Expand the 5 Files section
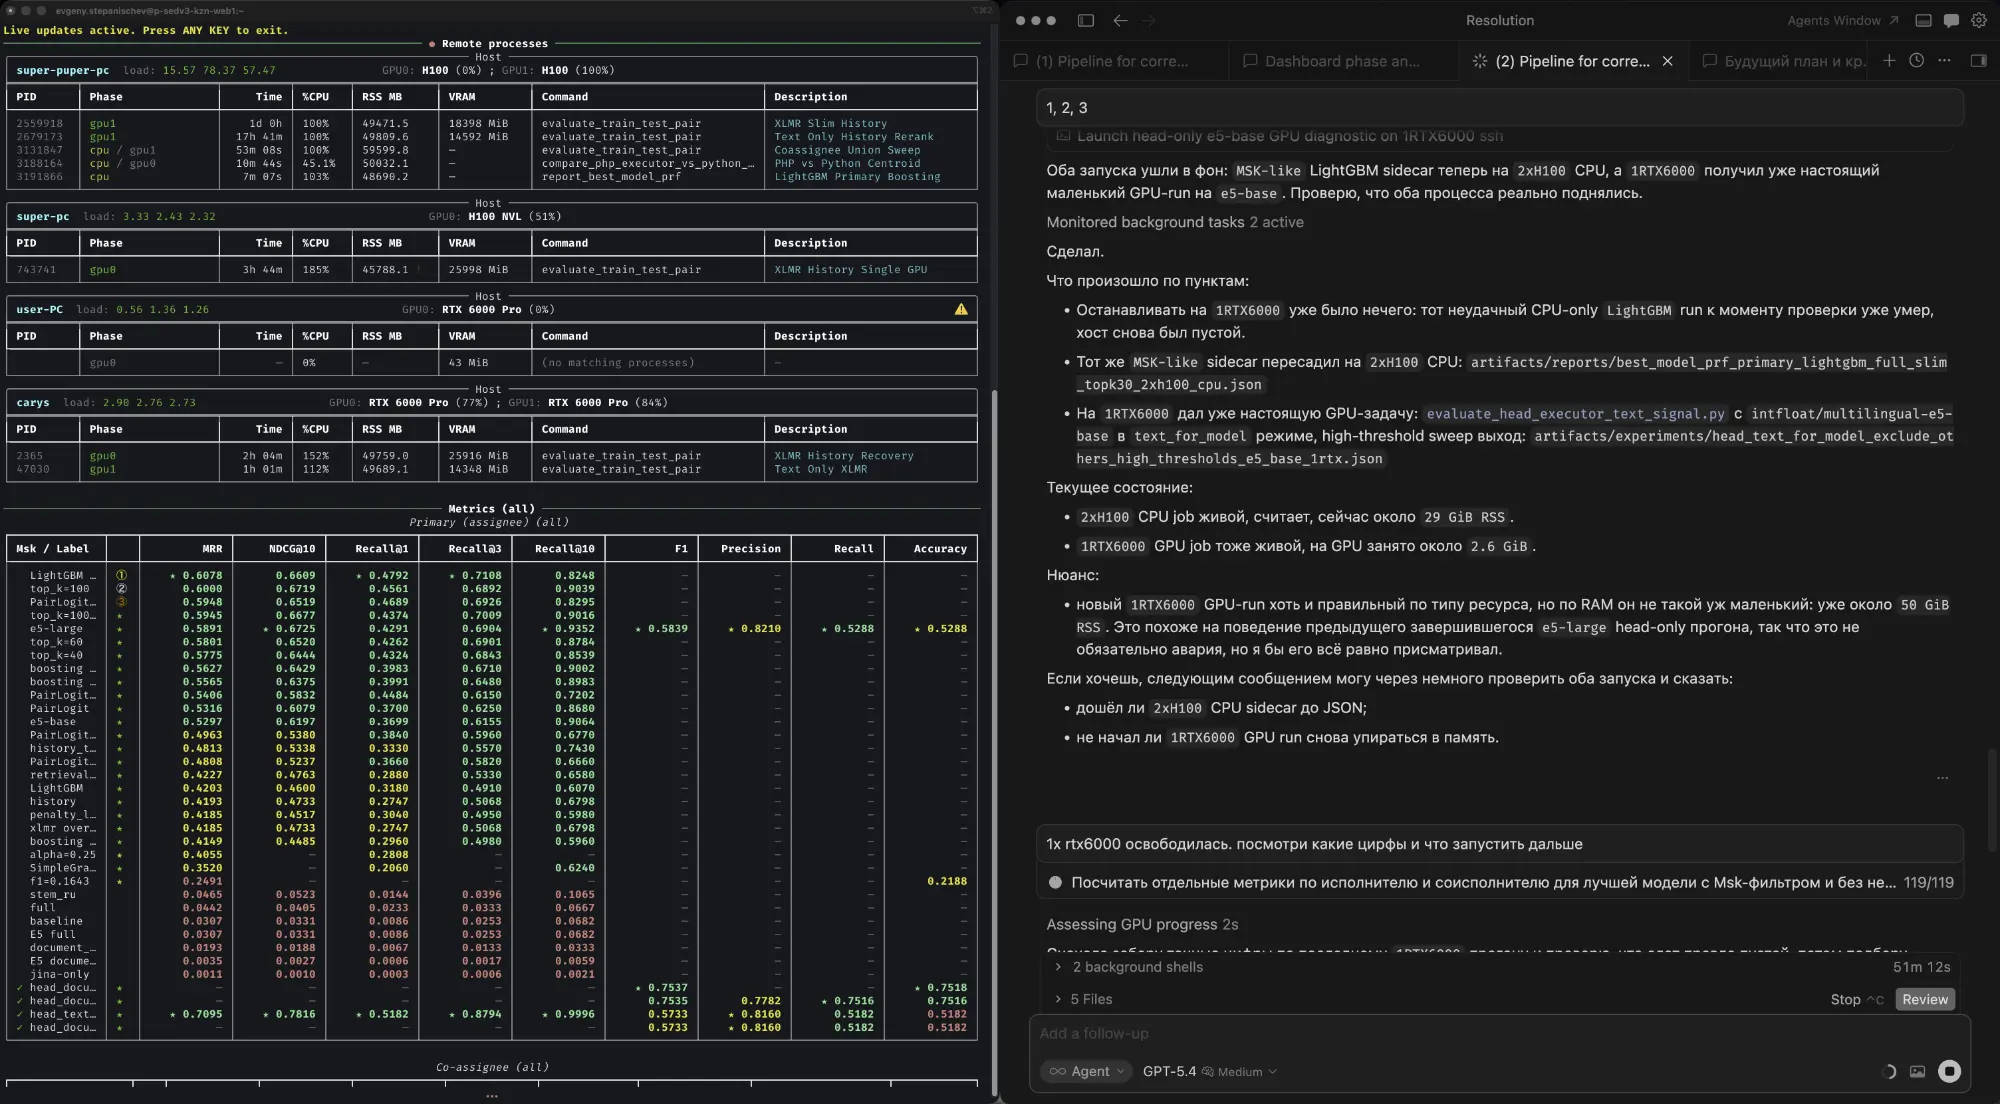 pyautogui.click(x=1090, y=999)
